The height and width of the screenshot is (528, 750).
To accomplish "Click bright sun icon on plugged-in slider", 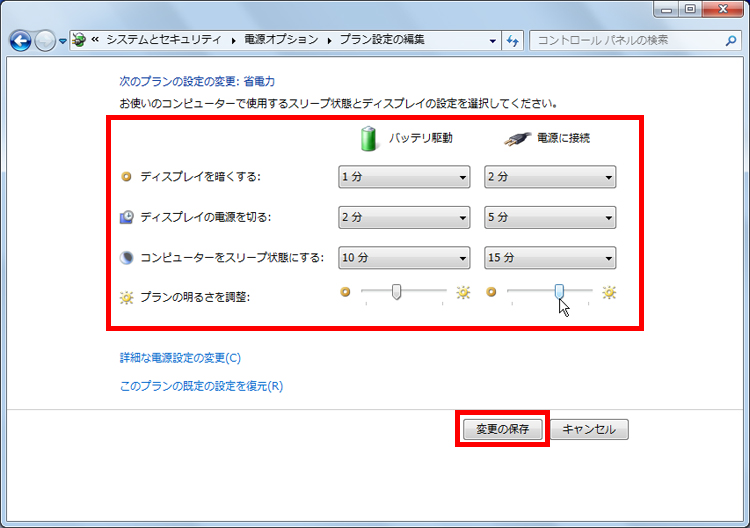I will click(x=609, y=292).
